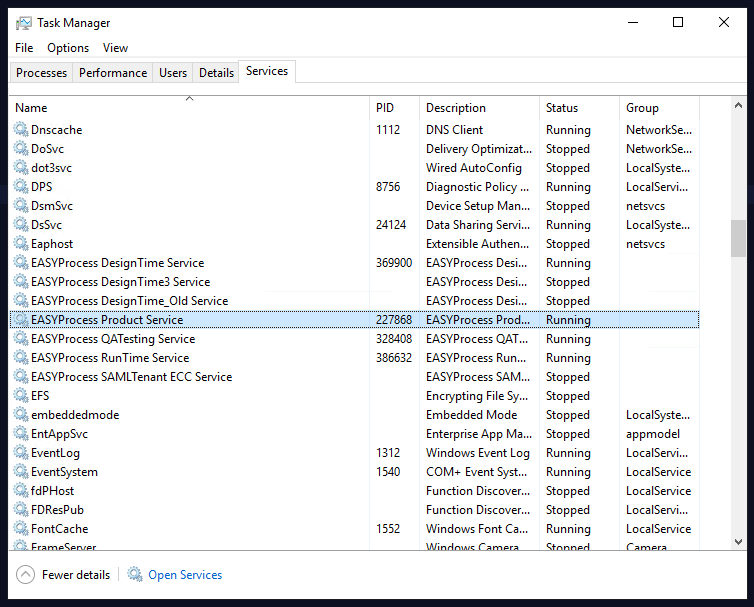Viewport: 754px width, 607px height.
Task: Select EASYProcess Product Service name
Action: pyautogui.click(x=107, y=320)
